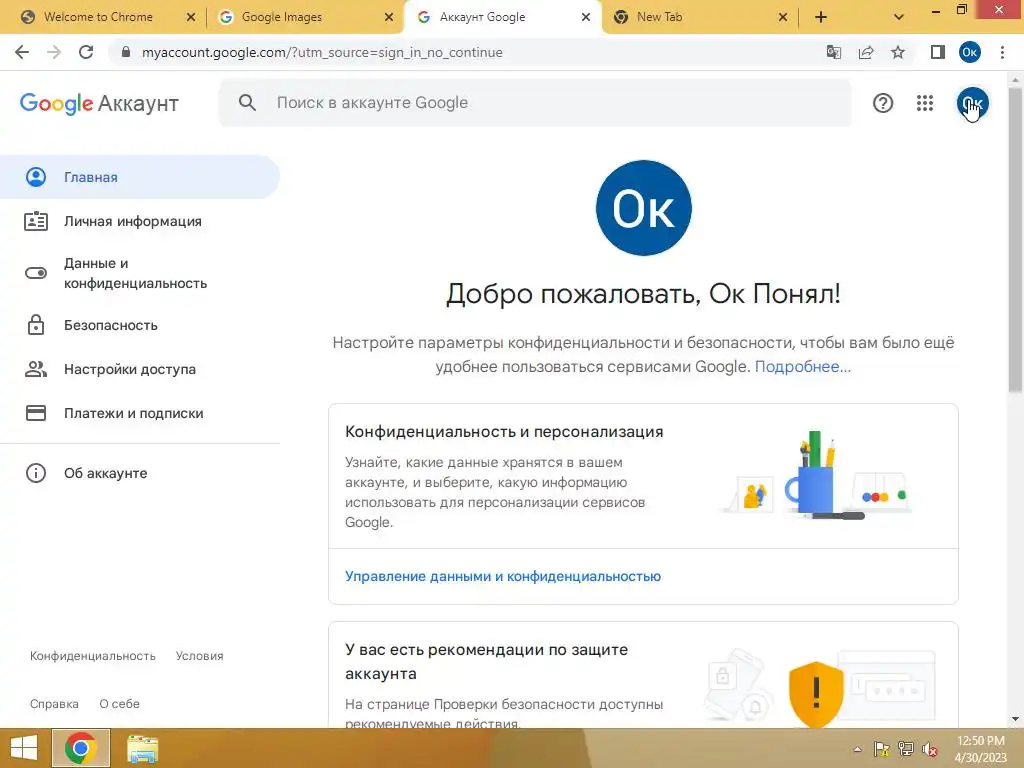The height and width of the screenshot is (768, 1024).
Task: Click the account protection recommendations heading
Action: click(487, 662)
